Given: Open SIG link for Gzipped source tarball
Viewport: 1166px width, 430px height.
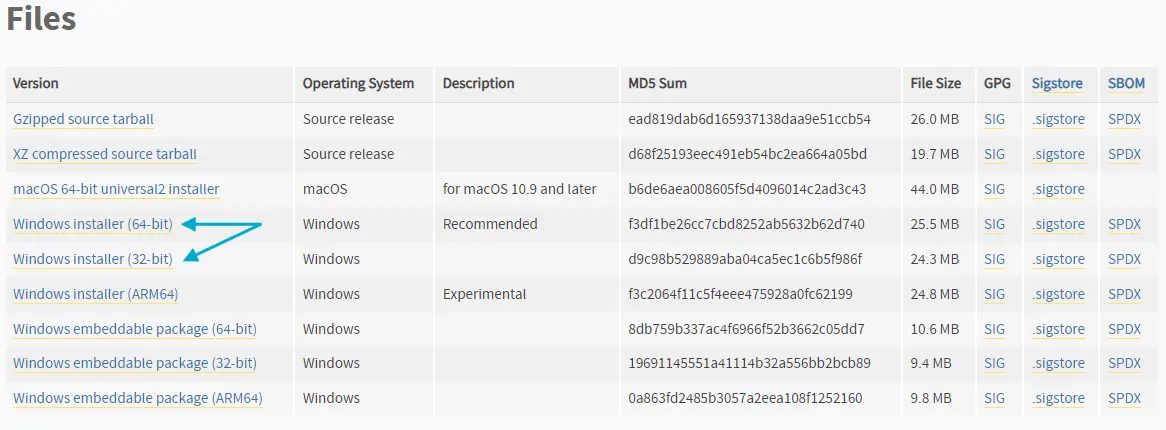Looking at the screenshot, I should [x=994, y=119].
